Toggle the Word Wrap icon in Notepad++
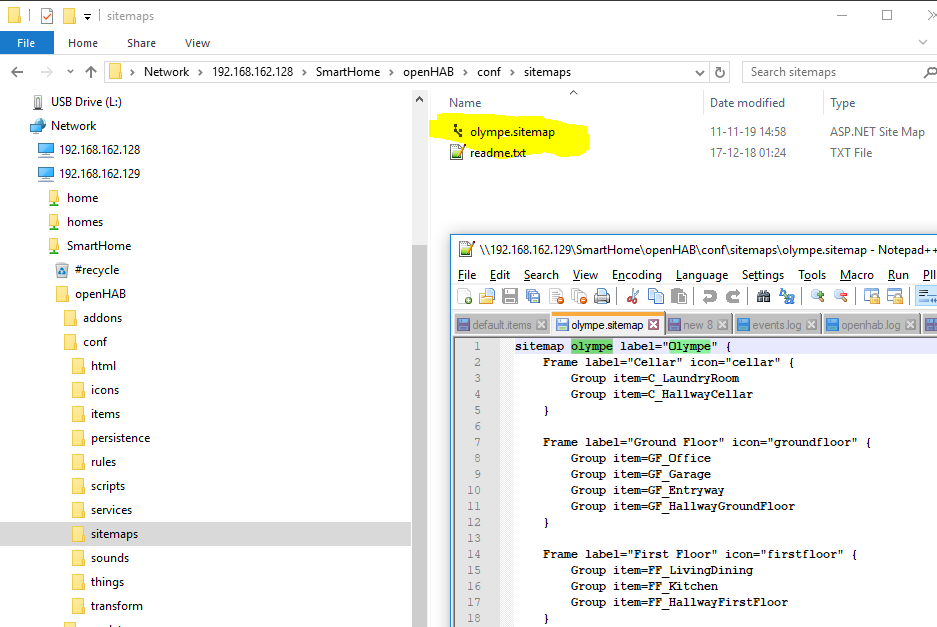The image size is (937, 627). click(926, 296)
